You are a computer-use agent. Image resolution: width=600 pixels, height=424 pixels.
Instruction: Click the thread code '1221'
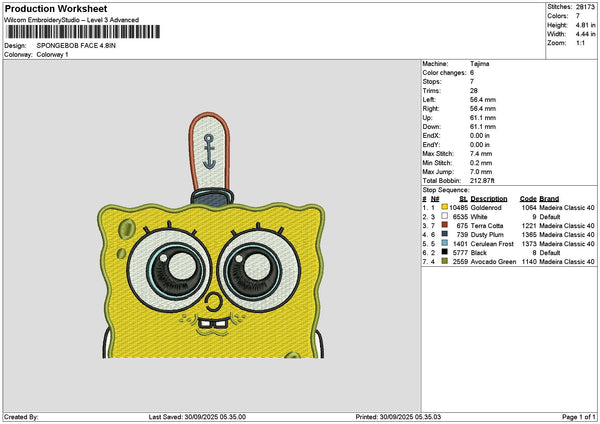(529, 226)
